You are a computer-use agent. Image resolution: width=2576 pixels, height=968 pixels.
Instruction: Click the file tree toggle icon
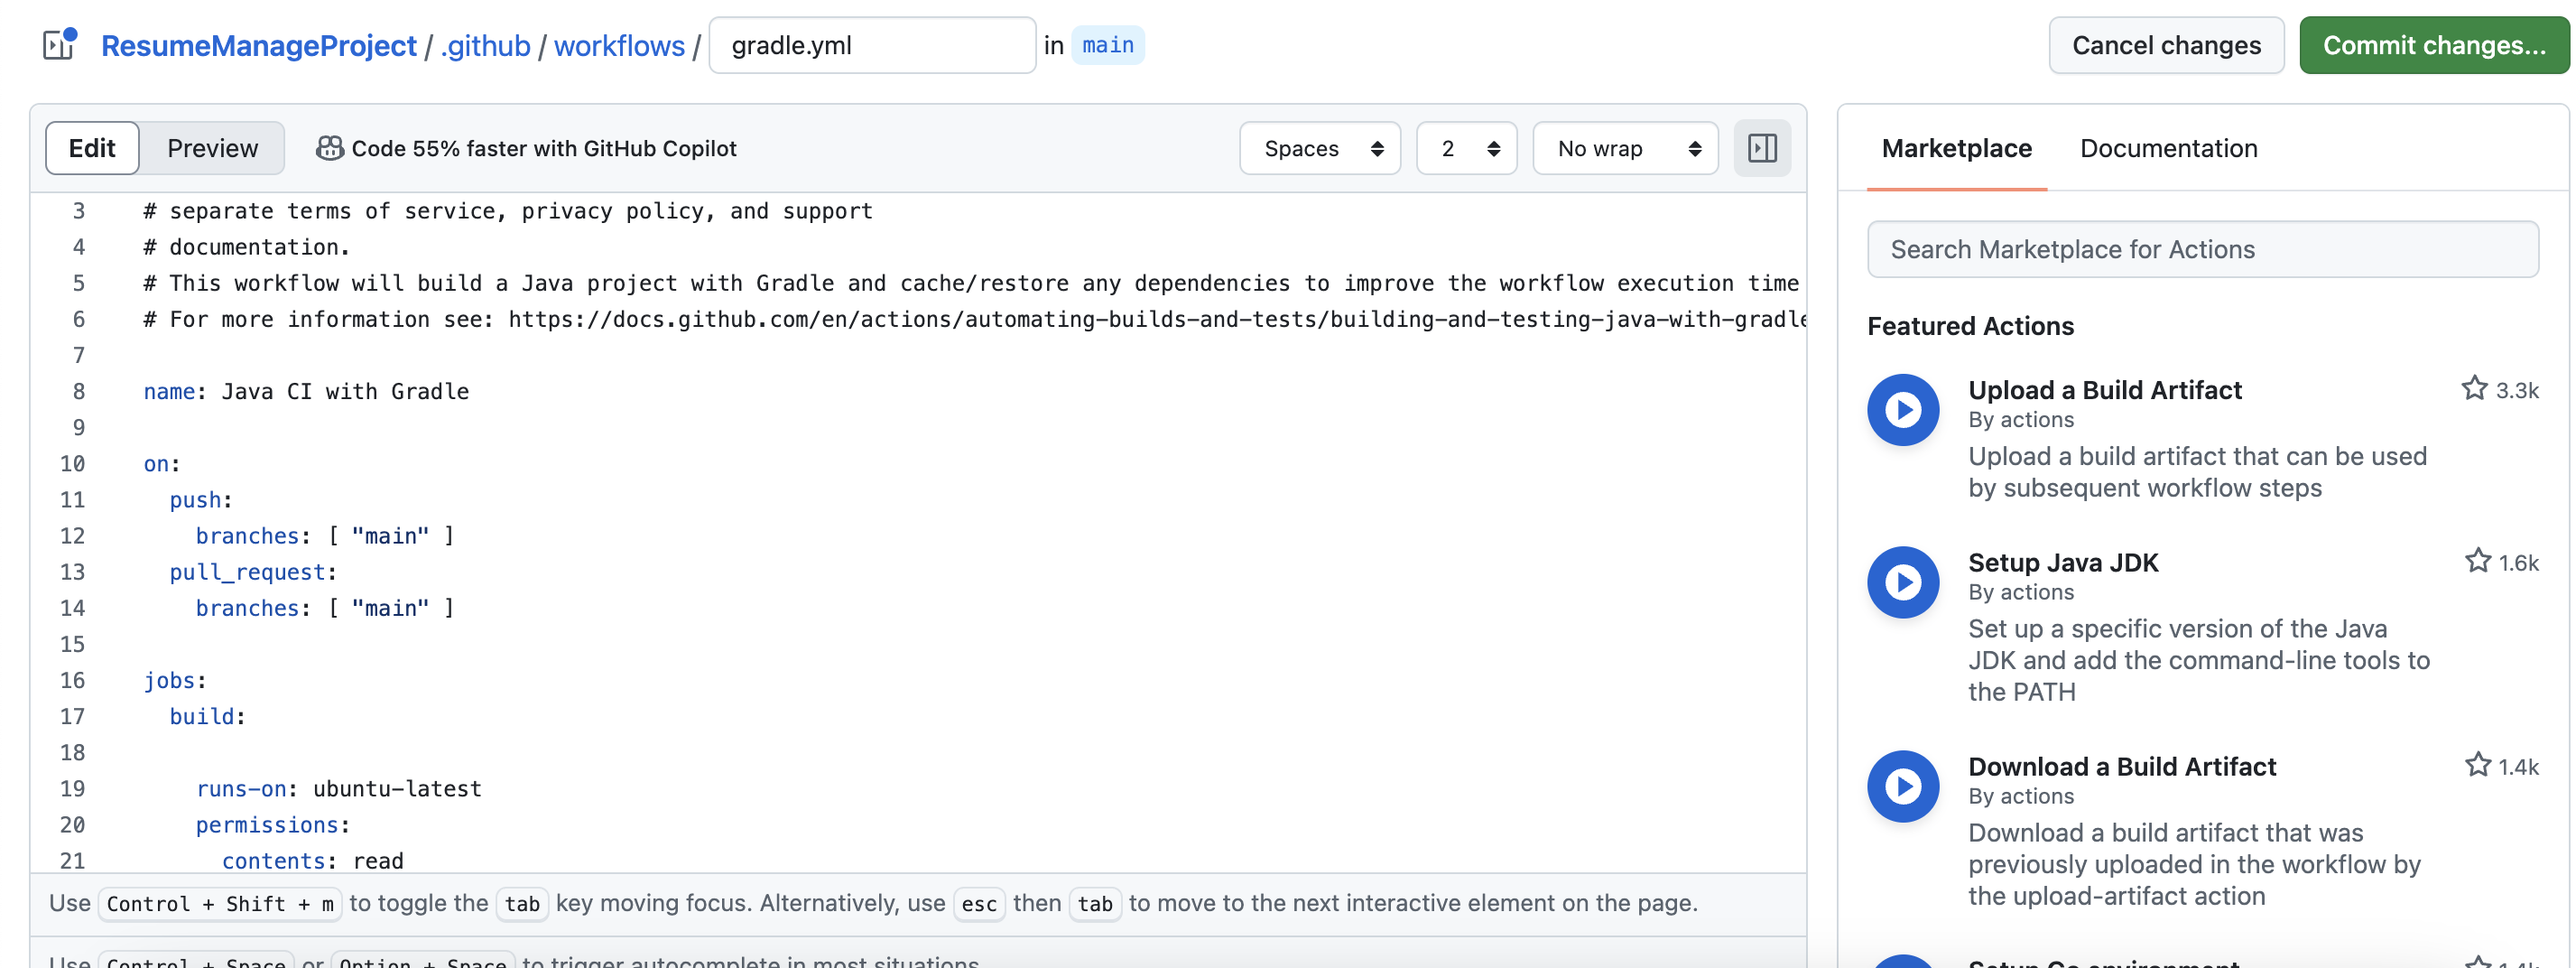(60, 44)
